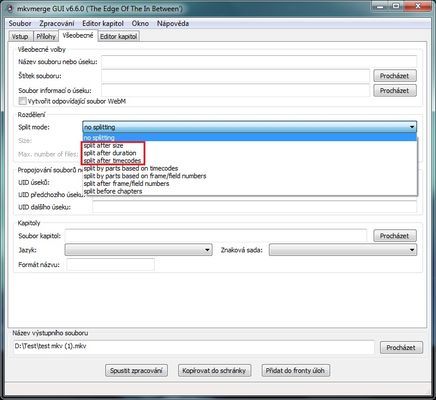The image size is (436, 400).
Task: Enable the Vytvořit odpovídající soubor WebM checkbox
Action: [22, 101]
